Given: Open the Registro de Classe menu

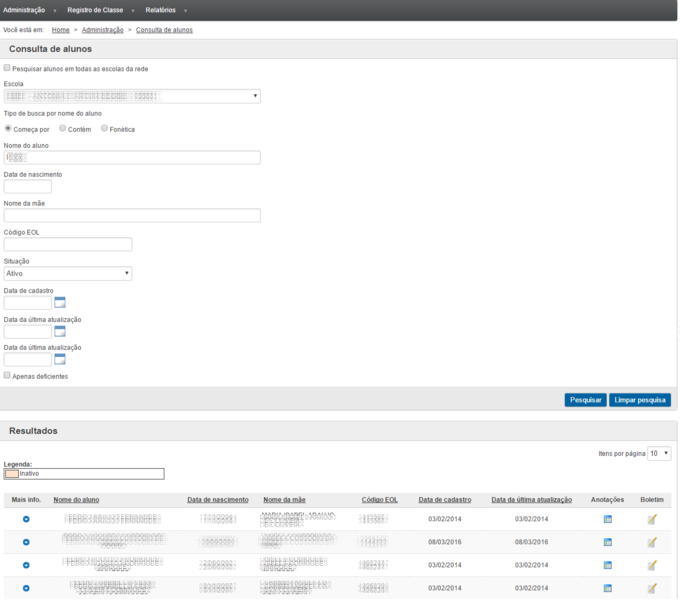Looking at the screenshot, I should click(95, 10).
